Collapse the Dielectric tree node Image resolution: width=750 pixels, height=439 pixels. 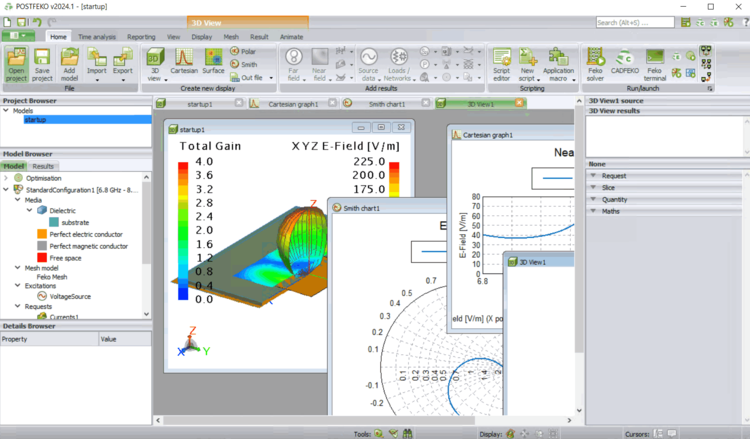pyautogui.click(x=29, y=211)
